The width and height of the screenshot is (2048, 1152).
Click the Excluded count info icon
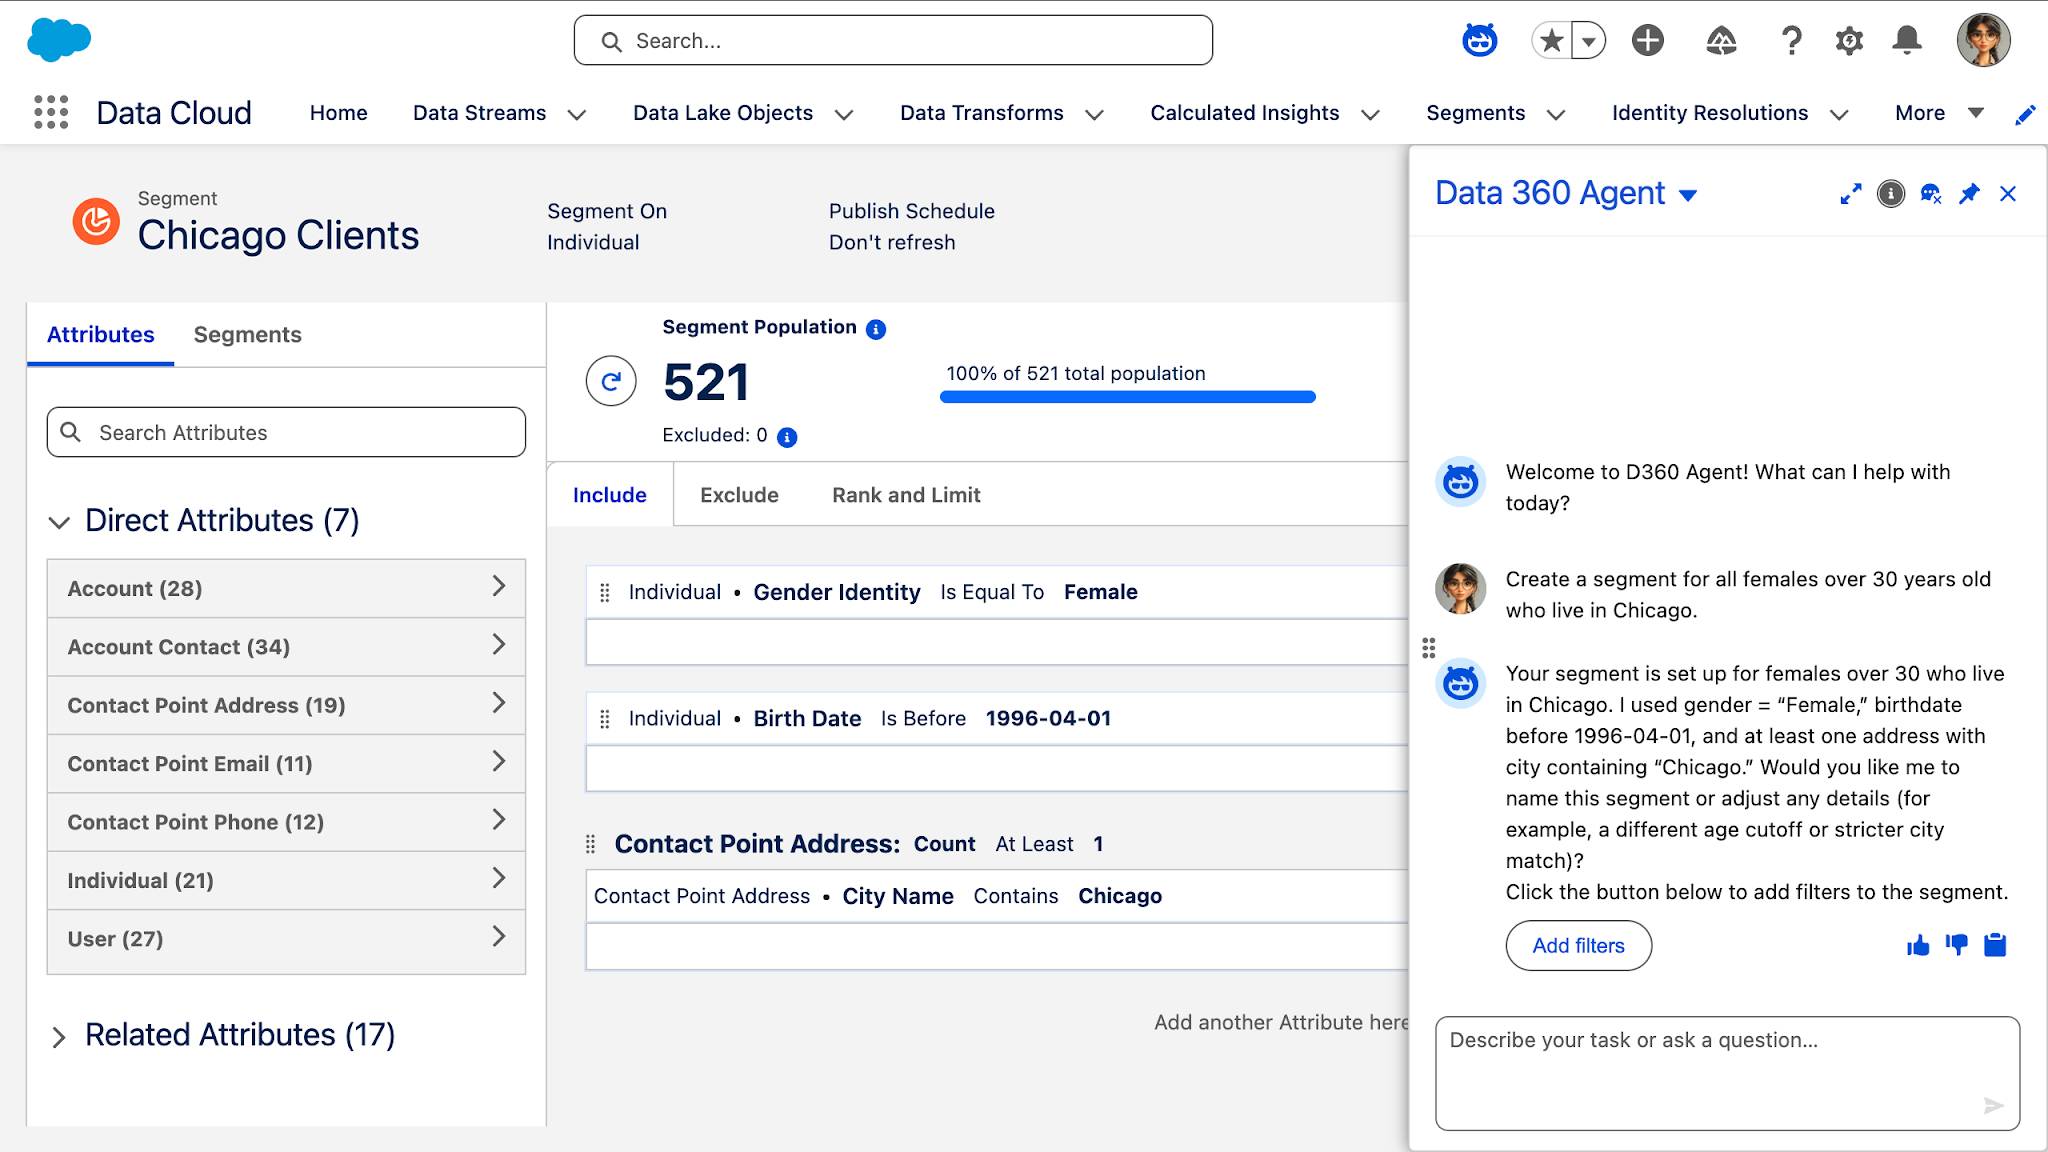coord(787,437)
